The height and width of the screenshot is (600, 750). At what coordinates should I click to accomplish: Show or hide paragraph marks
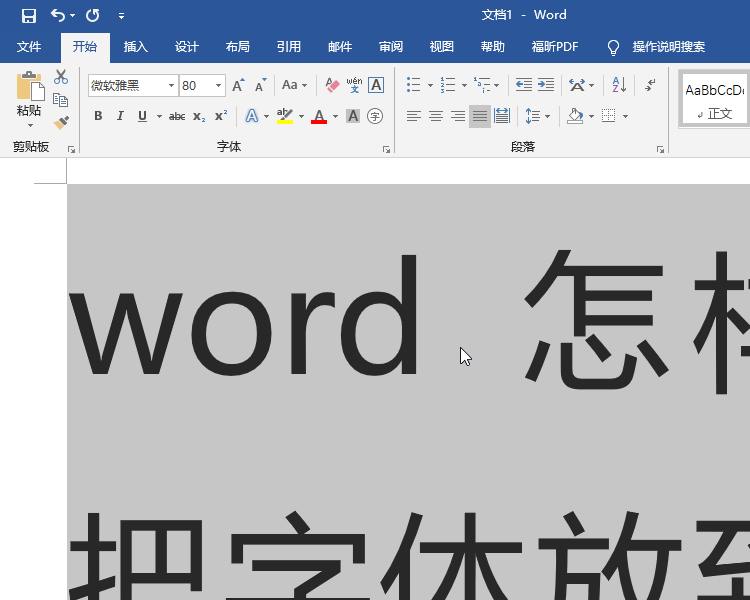[x=651, y=85]
